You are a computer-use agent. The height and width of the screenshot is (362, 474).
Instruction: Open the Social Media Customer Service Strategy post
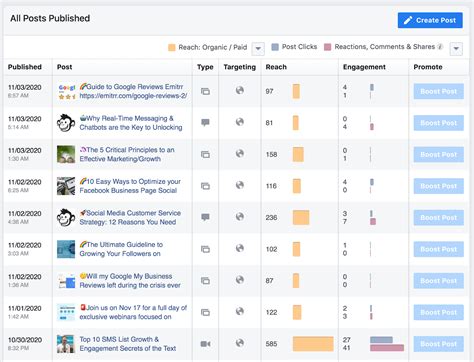click(x=130, y=217)
